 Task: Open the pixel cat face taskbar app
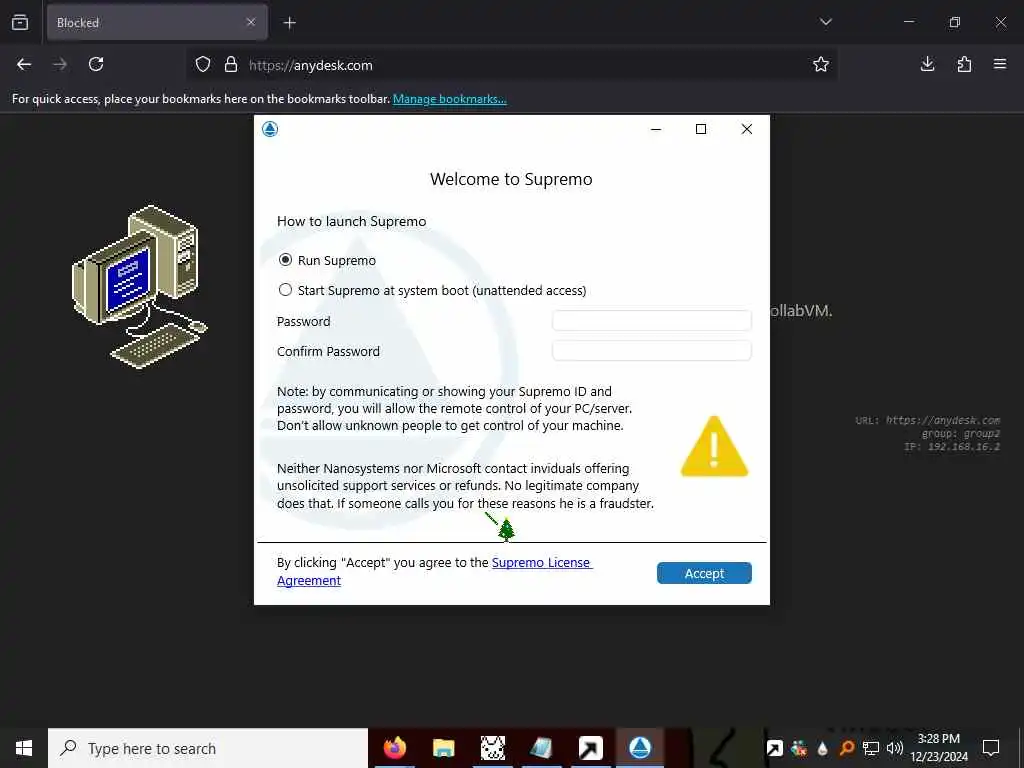[492, 748]
